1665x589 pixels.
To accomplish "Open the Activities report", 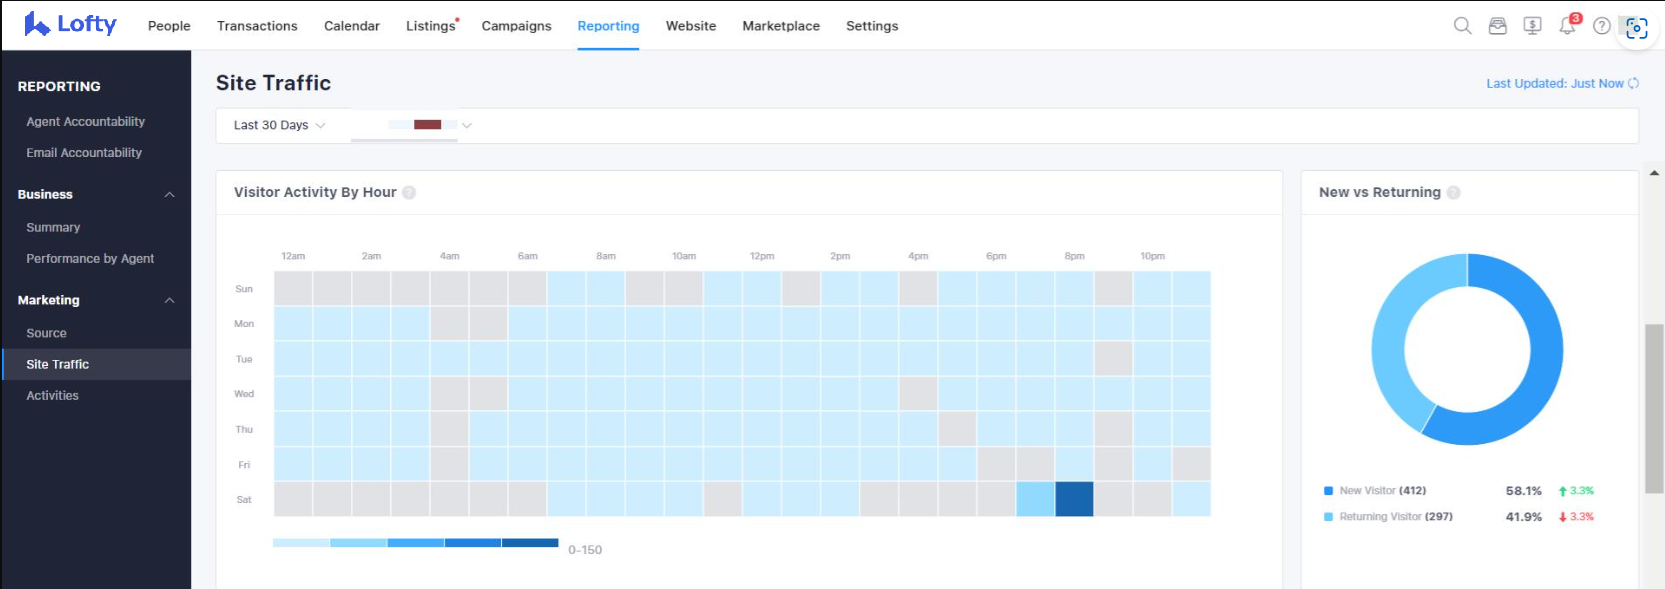I will (52, 396).
